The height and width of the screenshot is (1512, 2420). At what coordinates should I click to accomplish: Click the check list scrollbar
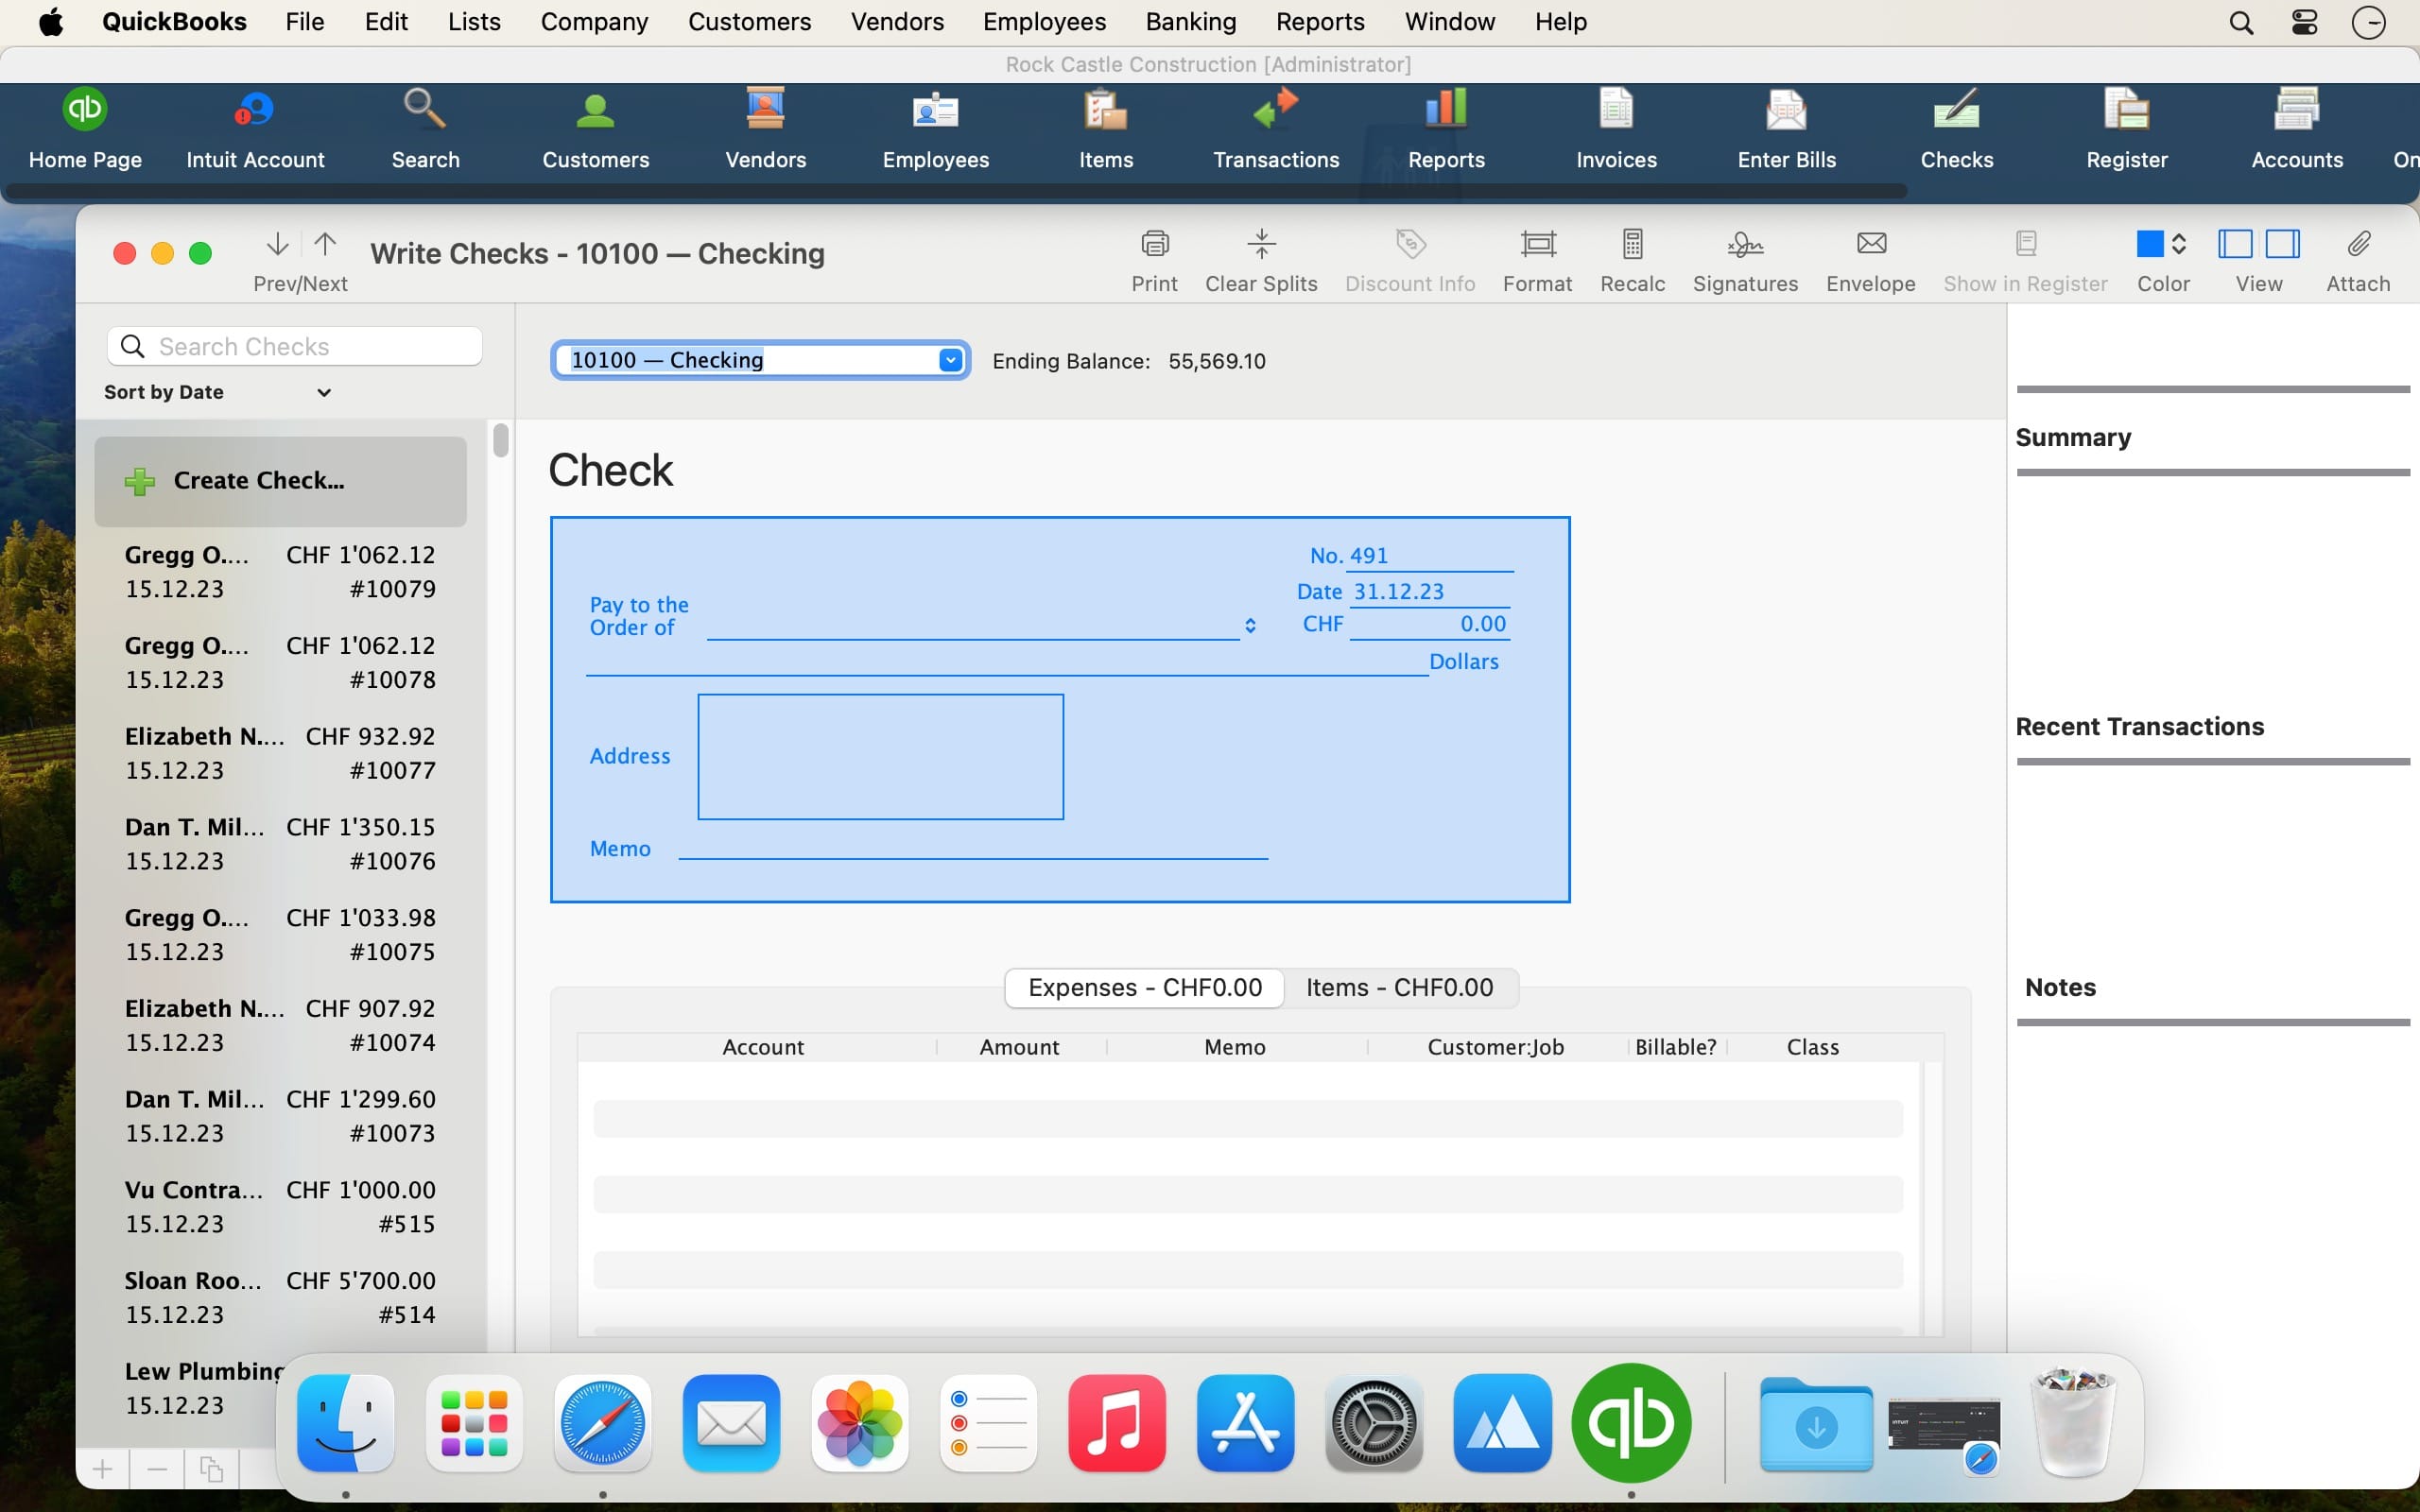(500, 440)
